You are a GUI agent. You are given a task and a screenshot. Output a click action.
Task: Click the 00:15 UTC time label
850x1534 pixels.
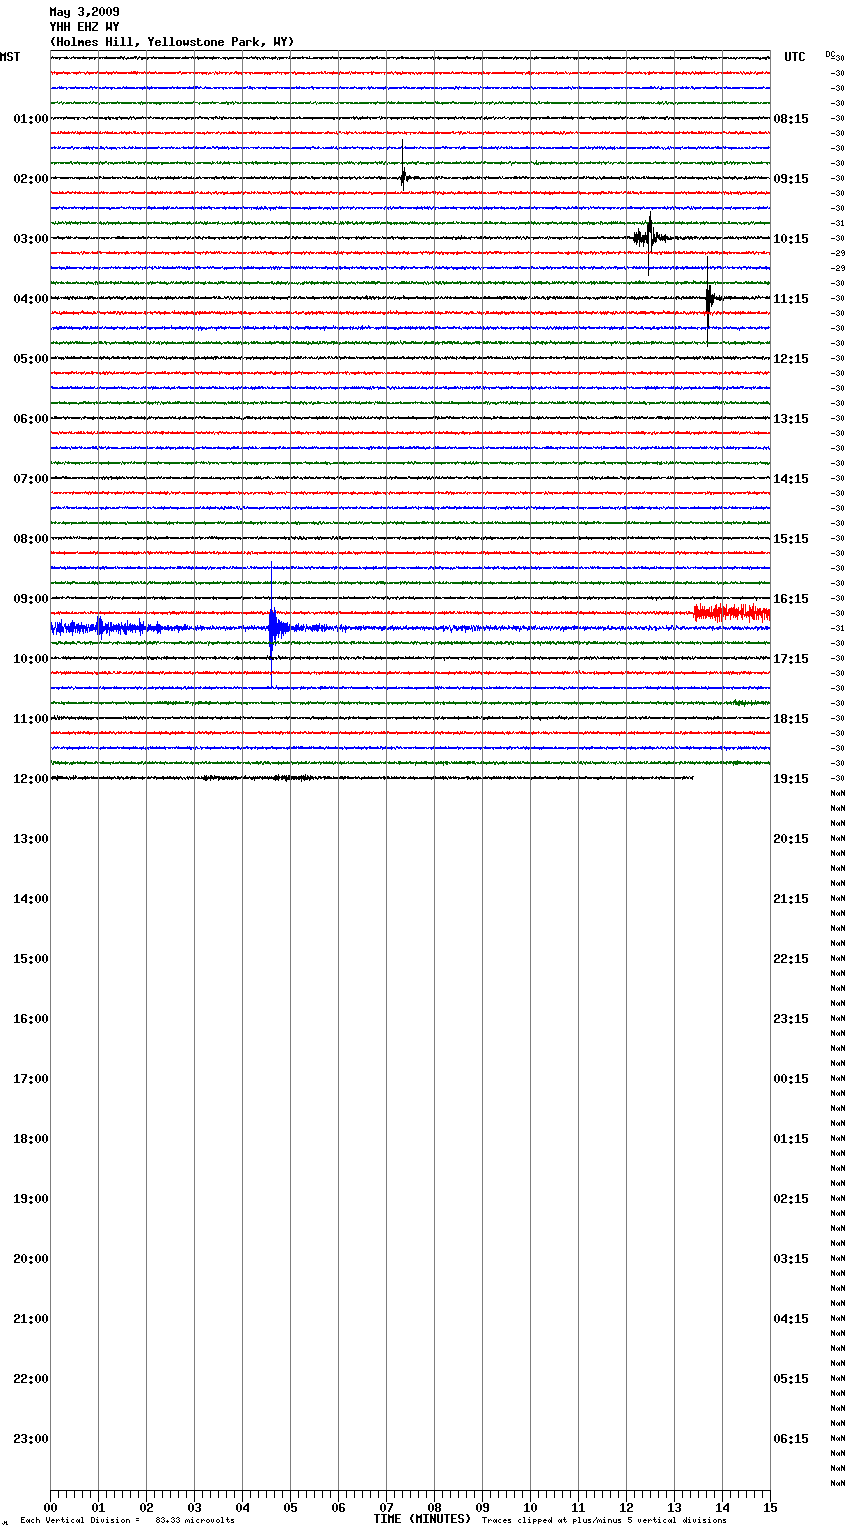pos(791,1079)
